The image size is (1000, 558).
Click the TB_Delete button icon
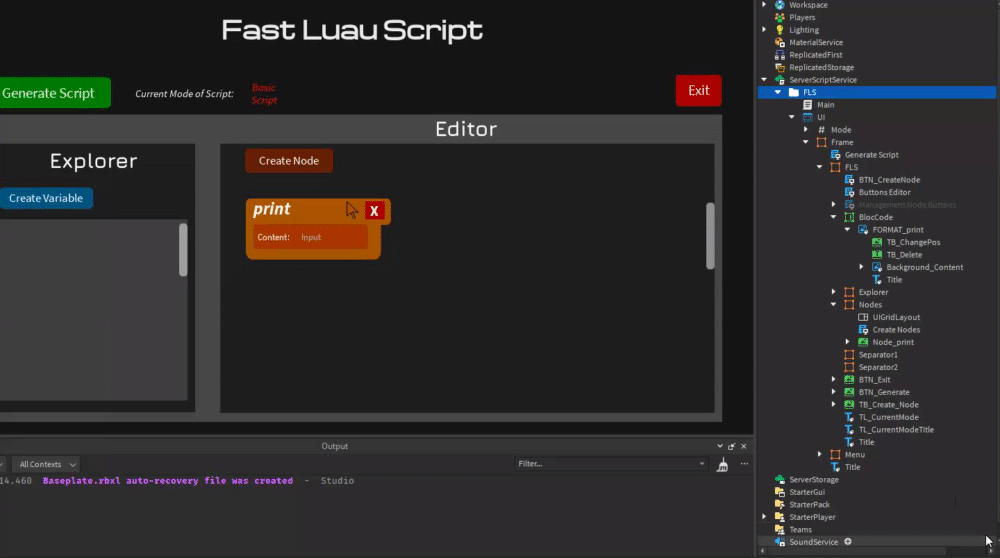tap(877, 254)
